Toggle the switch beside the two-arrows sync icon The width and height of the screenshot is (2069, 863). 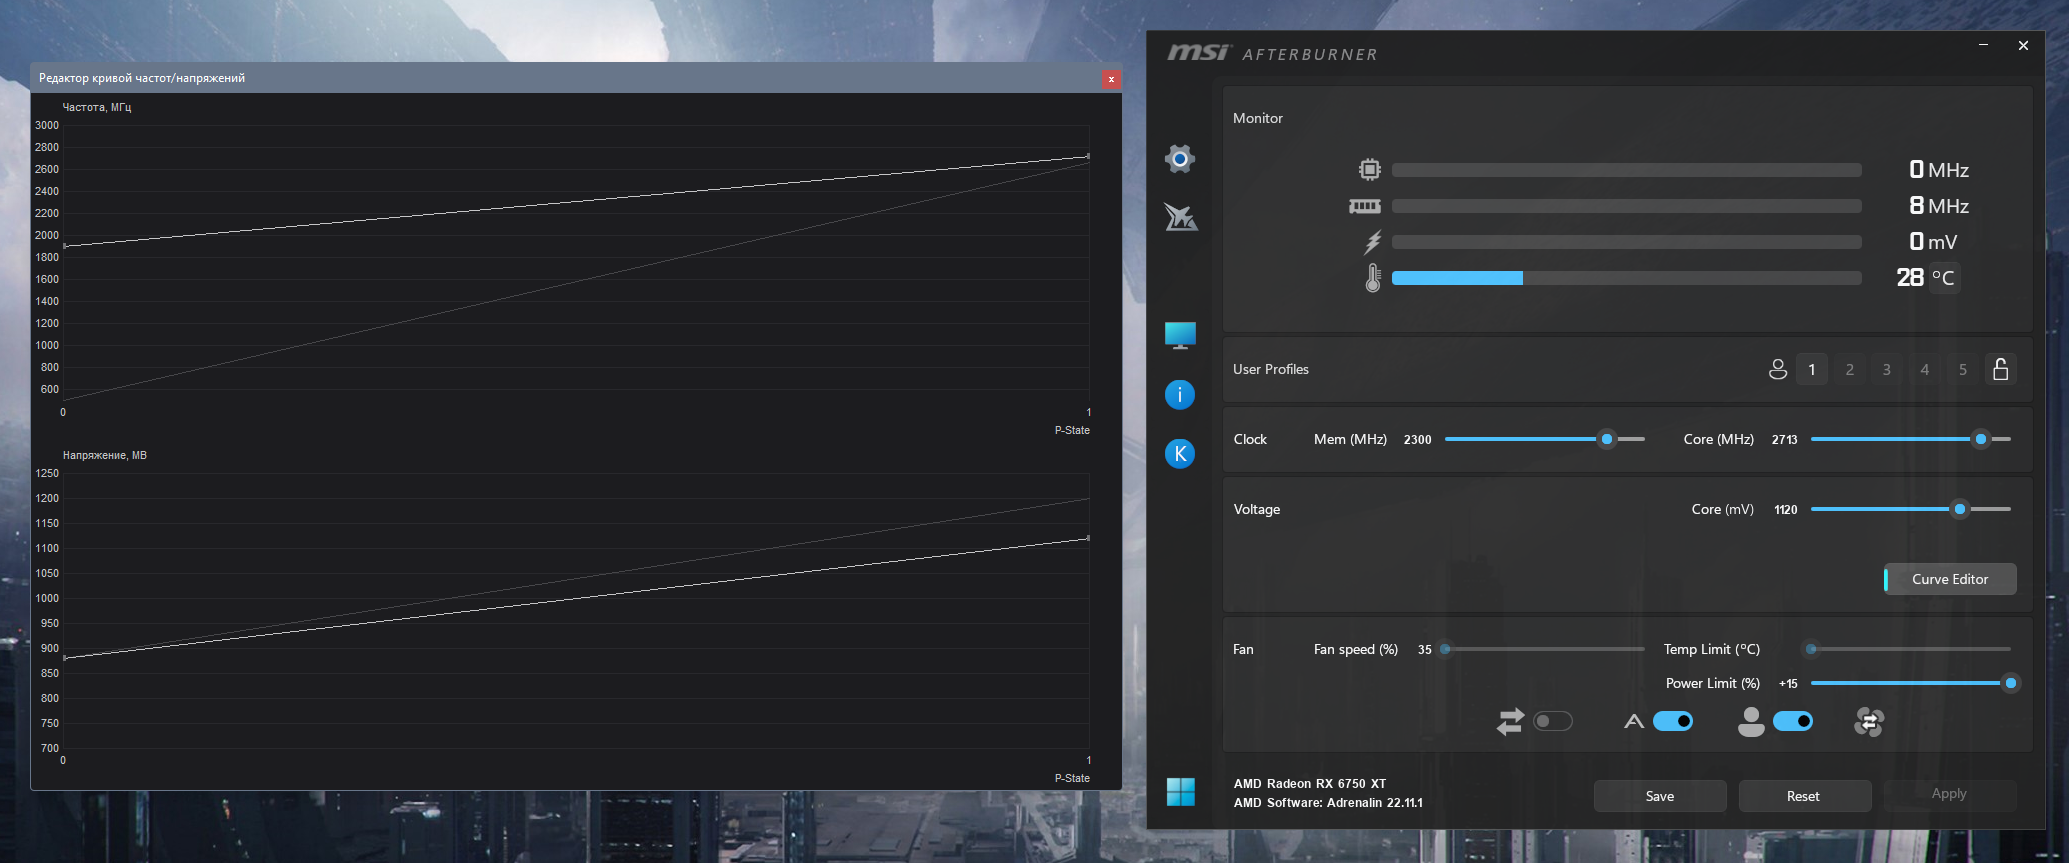tap(1553, 721)
